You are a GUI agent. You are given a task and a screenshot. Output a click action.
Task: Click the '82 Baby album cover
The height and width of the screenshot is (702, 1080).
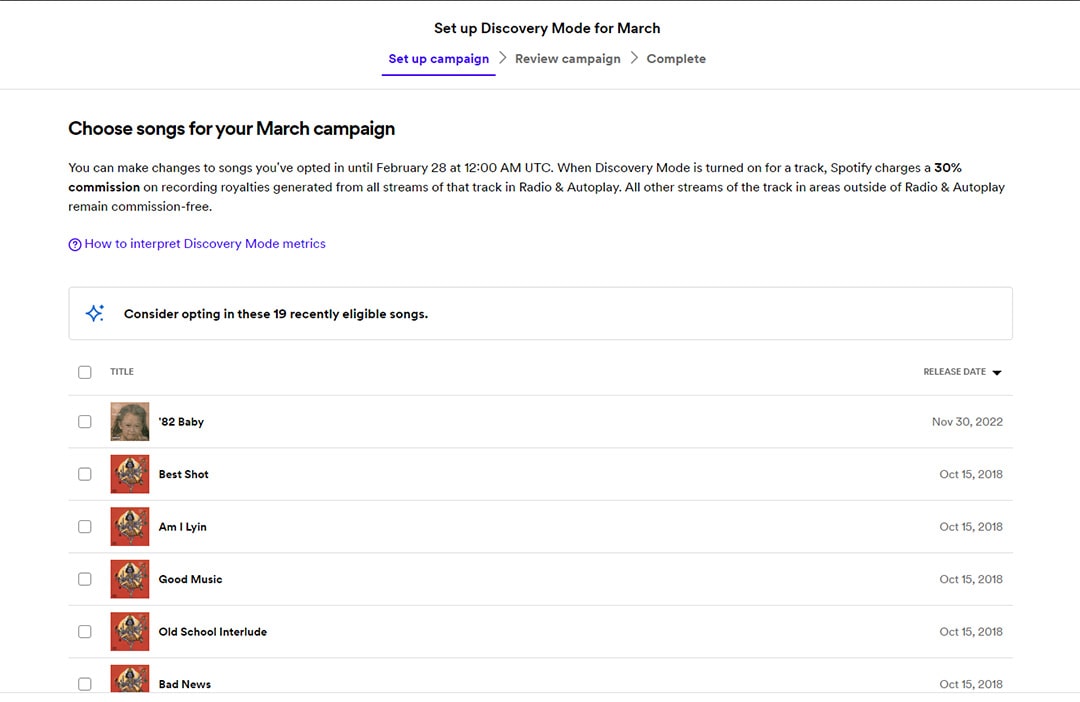pos(129,422)
